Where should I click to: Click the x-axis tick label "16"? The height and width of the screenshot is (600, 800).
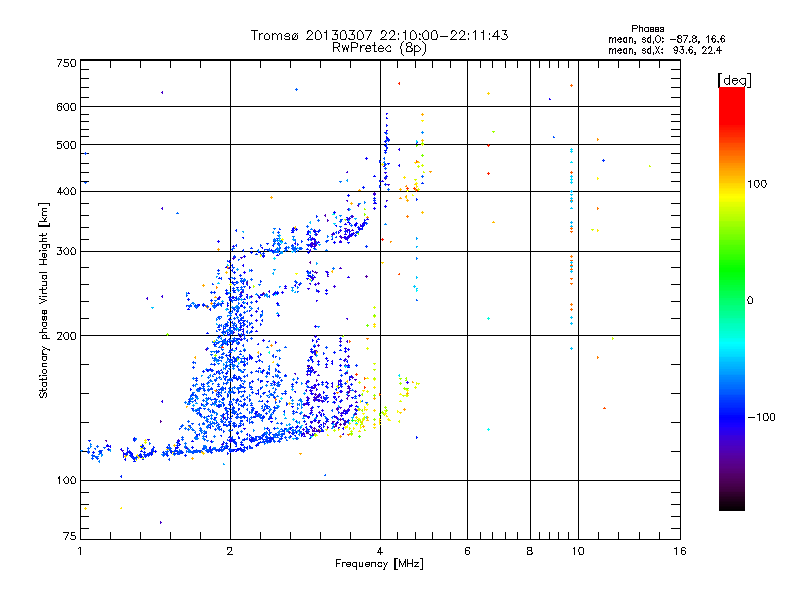coord(680,551)
